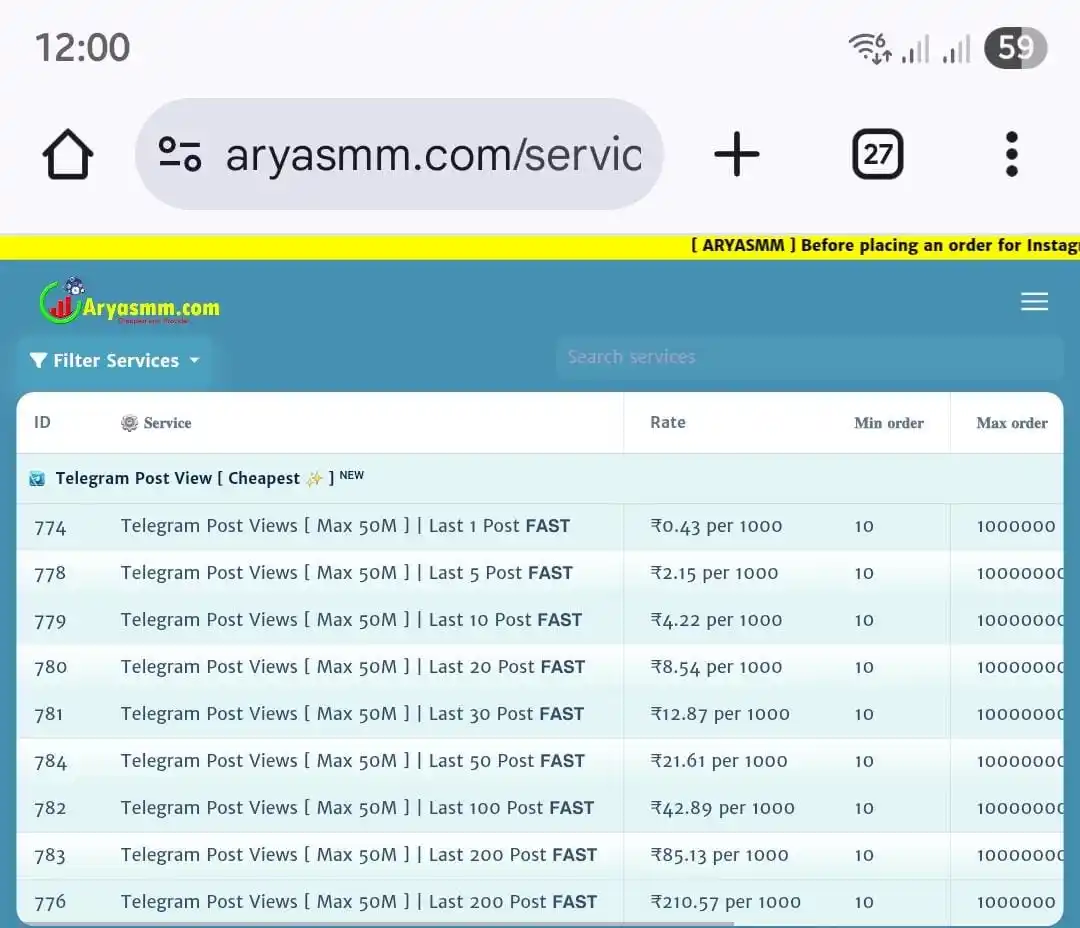Viewport: 1080px width, 928px height.
Task: Tap the battery indicator showing 59
Action: tap(1015, 48)
